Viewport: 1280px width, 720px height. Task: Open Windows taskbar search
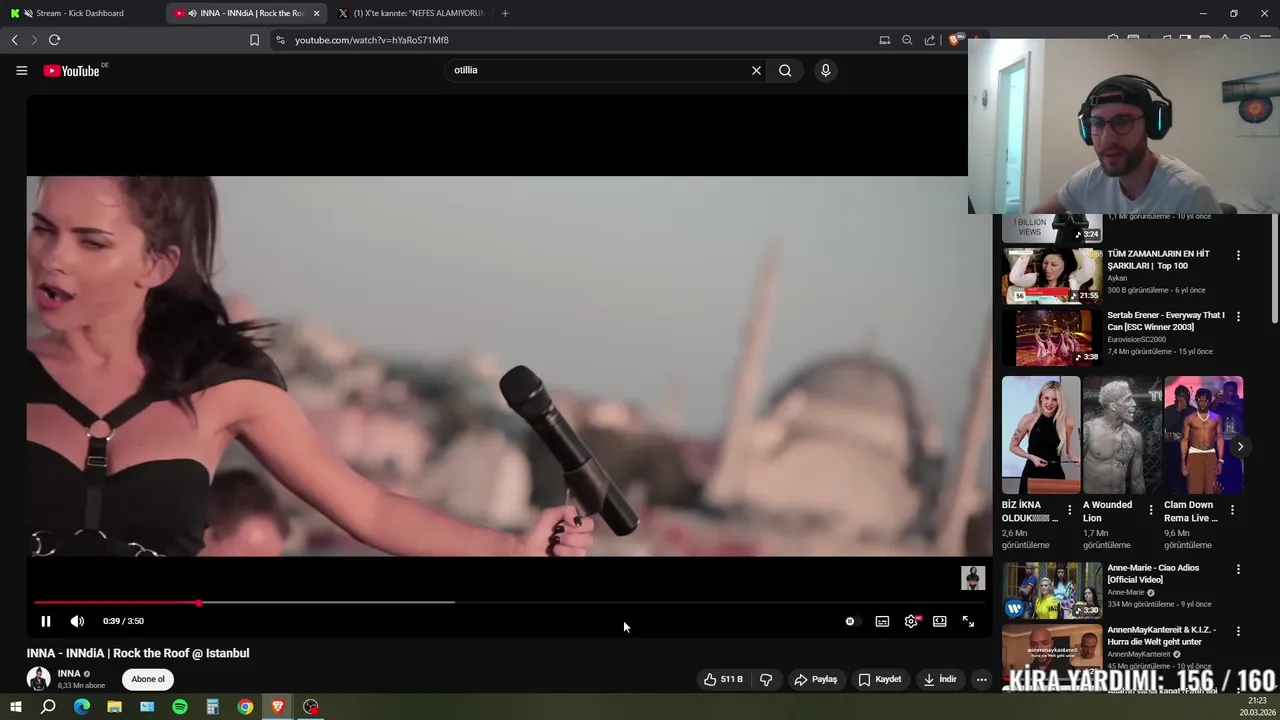point(48,707)
